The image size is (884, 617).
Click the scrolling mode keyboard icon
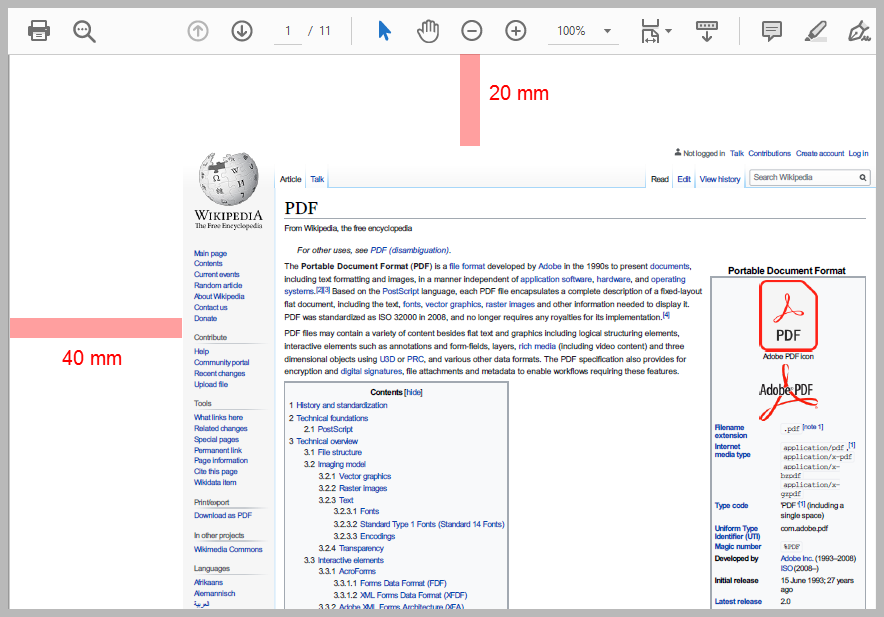pos(706,31)
